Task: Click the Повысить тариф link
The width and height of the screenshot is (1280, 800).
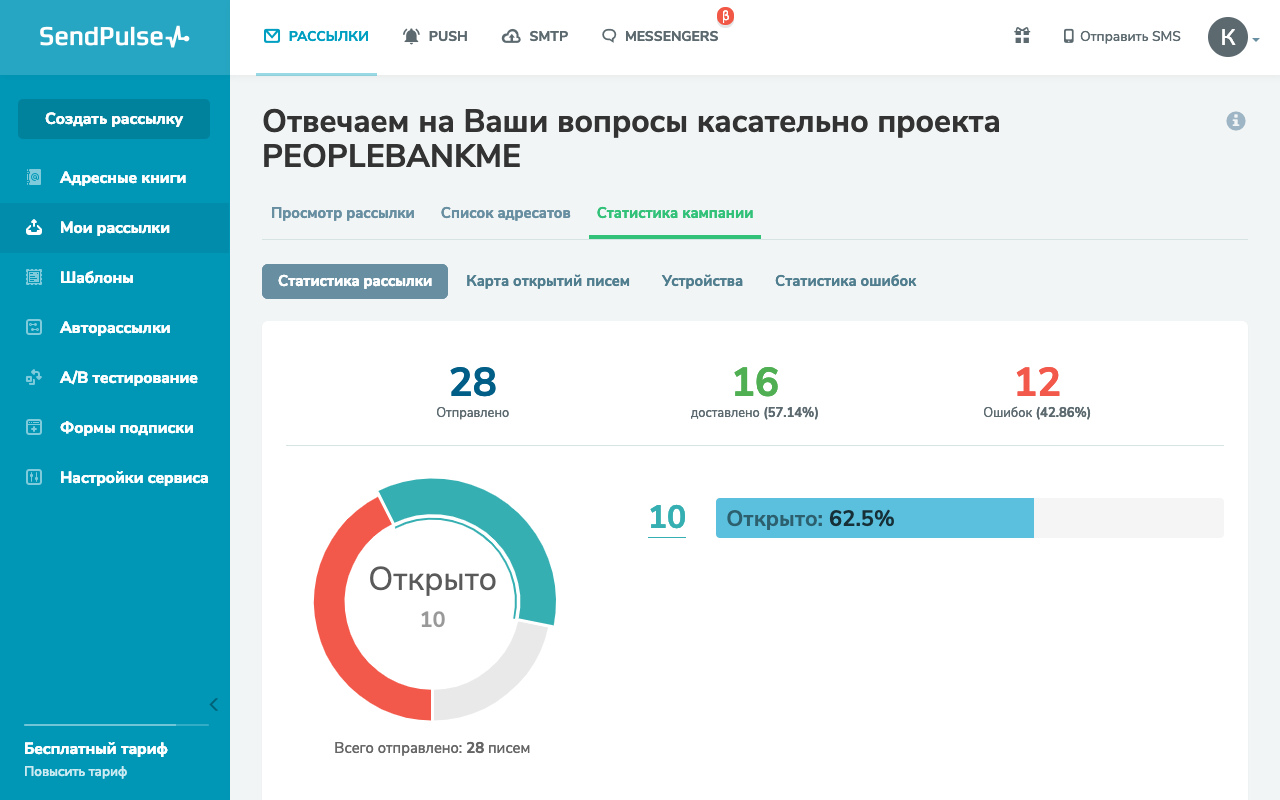Action: pyautogui.click(x=75, y=772)
